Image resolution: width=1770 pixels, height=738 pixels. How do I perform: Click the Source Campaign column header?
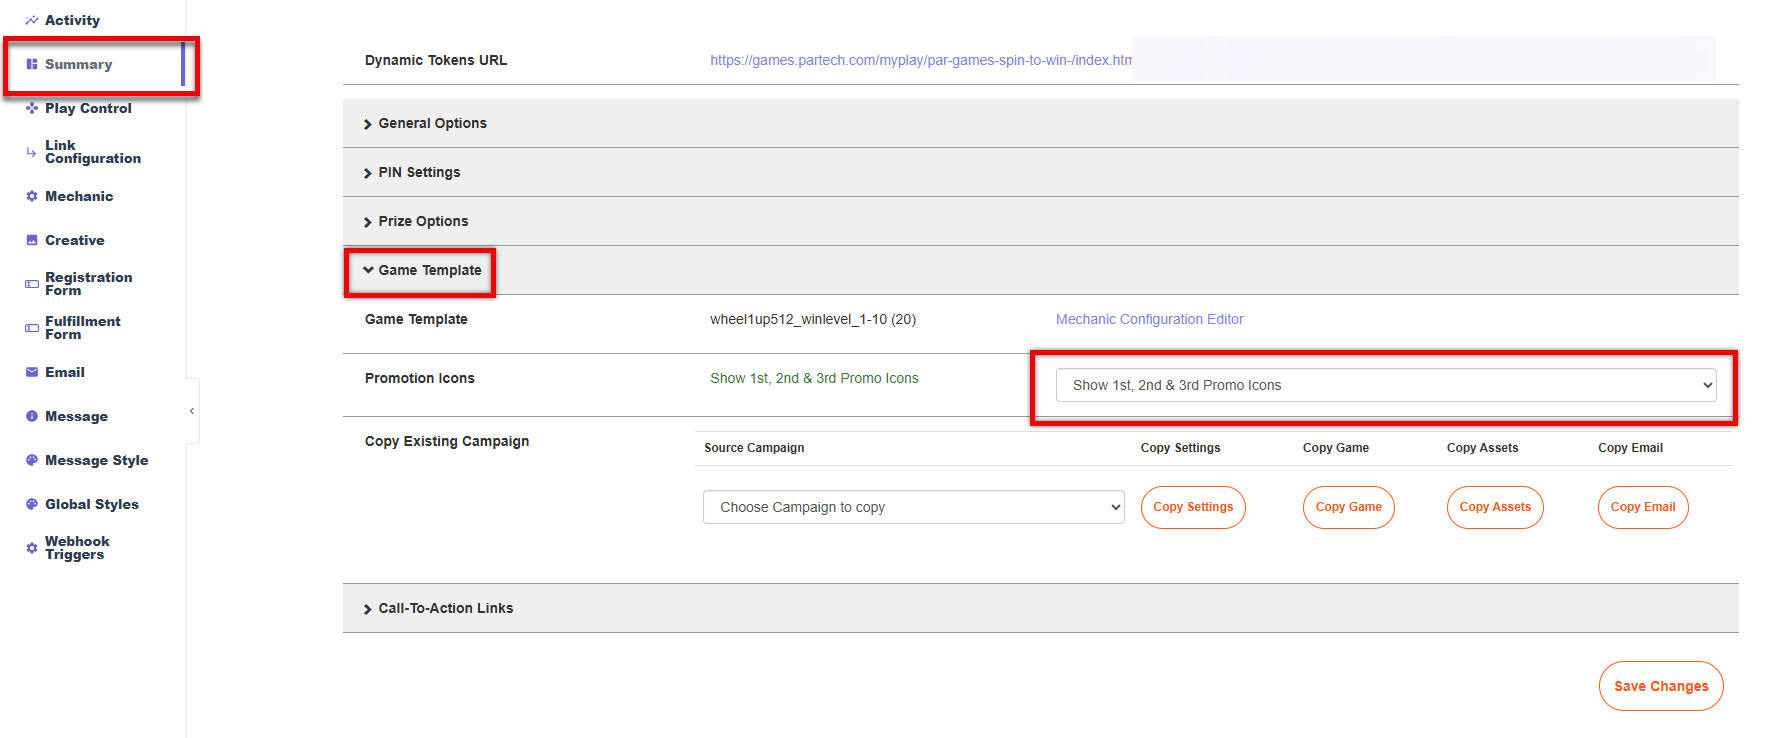[x=754, y=448]
